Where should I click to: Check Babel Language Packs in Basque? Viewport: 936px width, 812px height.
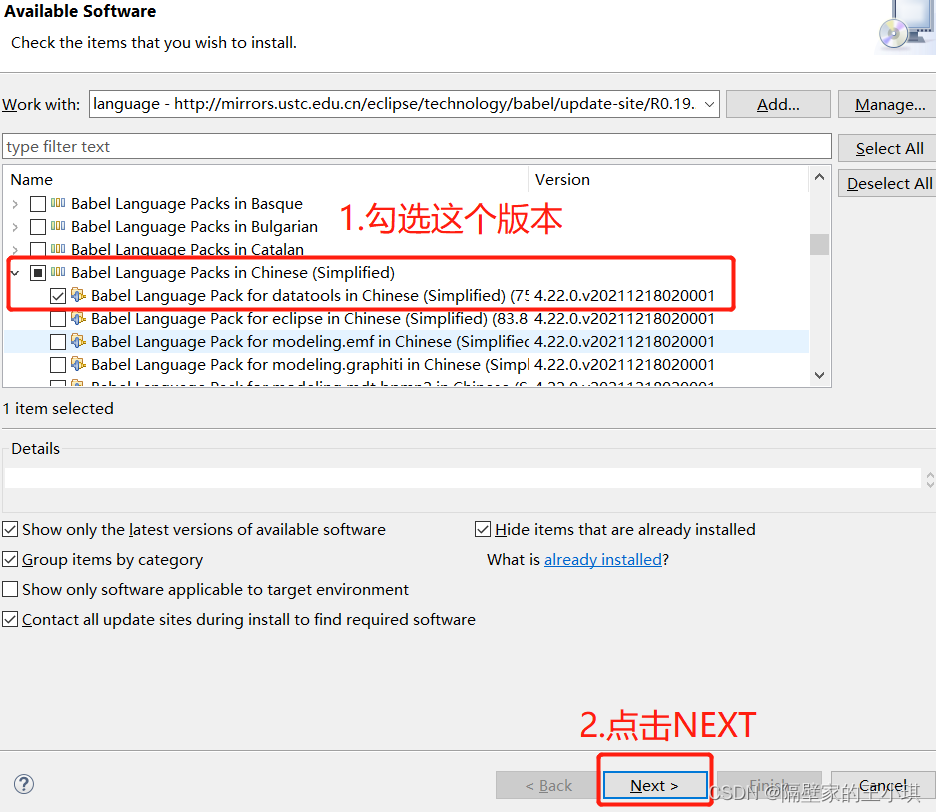point(38,204)
